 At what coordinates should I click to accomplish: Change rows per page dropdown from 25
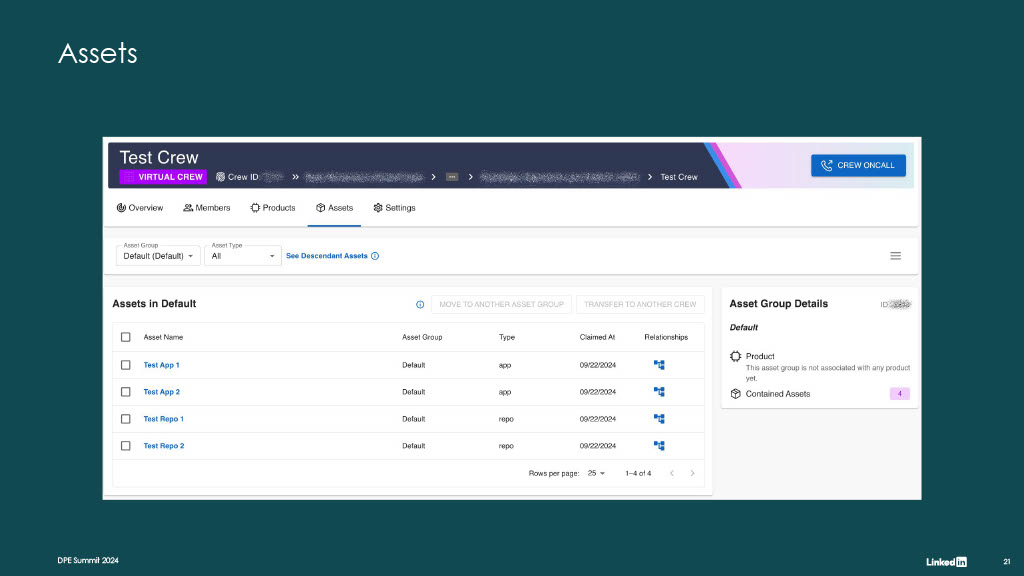pyautogui.click(x=596, y=473)
